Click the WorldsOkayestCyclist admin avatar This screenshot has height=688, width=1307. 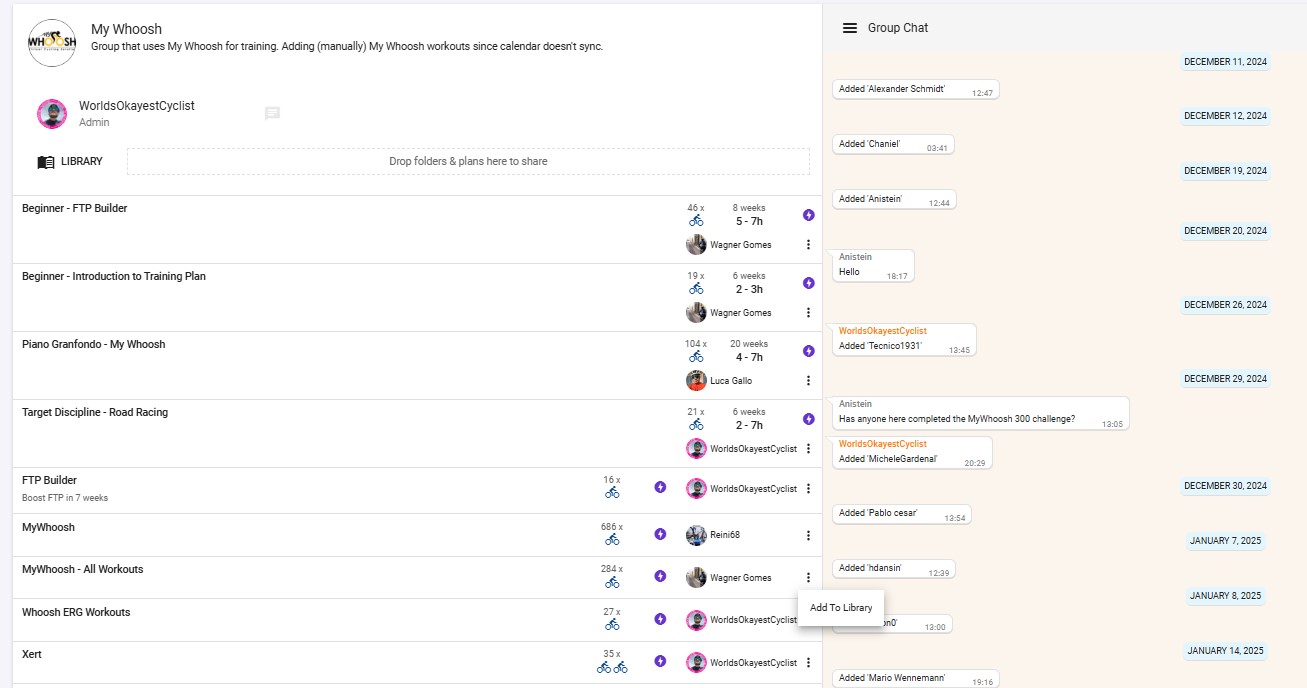tap(52, 114)
